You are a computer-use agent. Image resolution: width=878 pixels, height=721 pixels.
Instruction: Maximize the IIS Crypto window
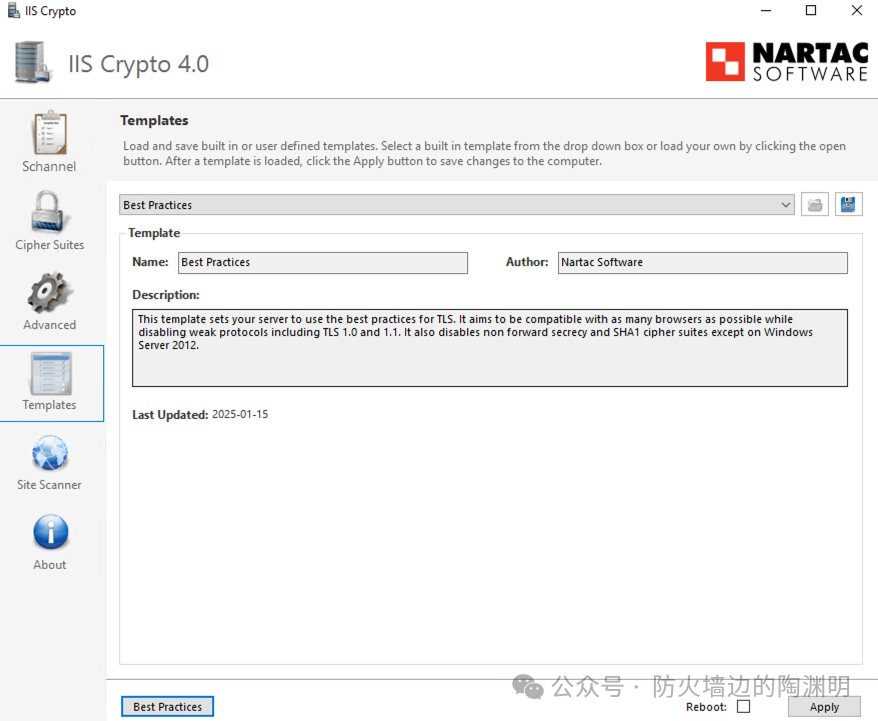click(811, 11)
